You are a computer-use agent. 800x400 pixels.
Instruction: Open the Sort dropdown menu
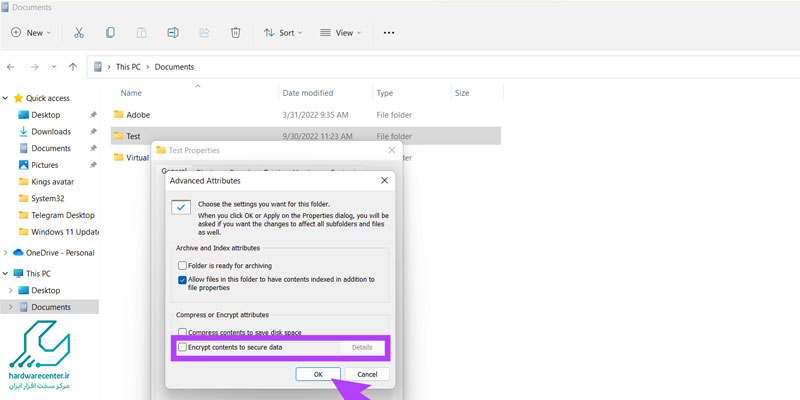coord(280,32)
